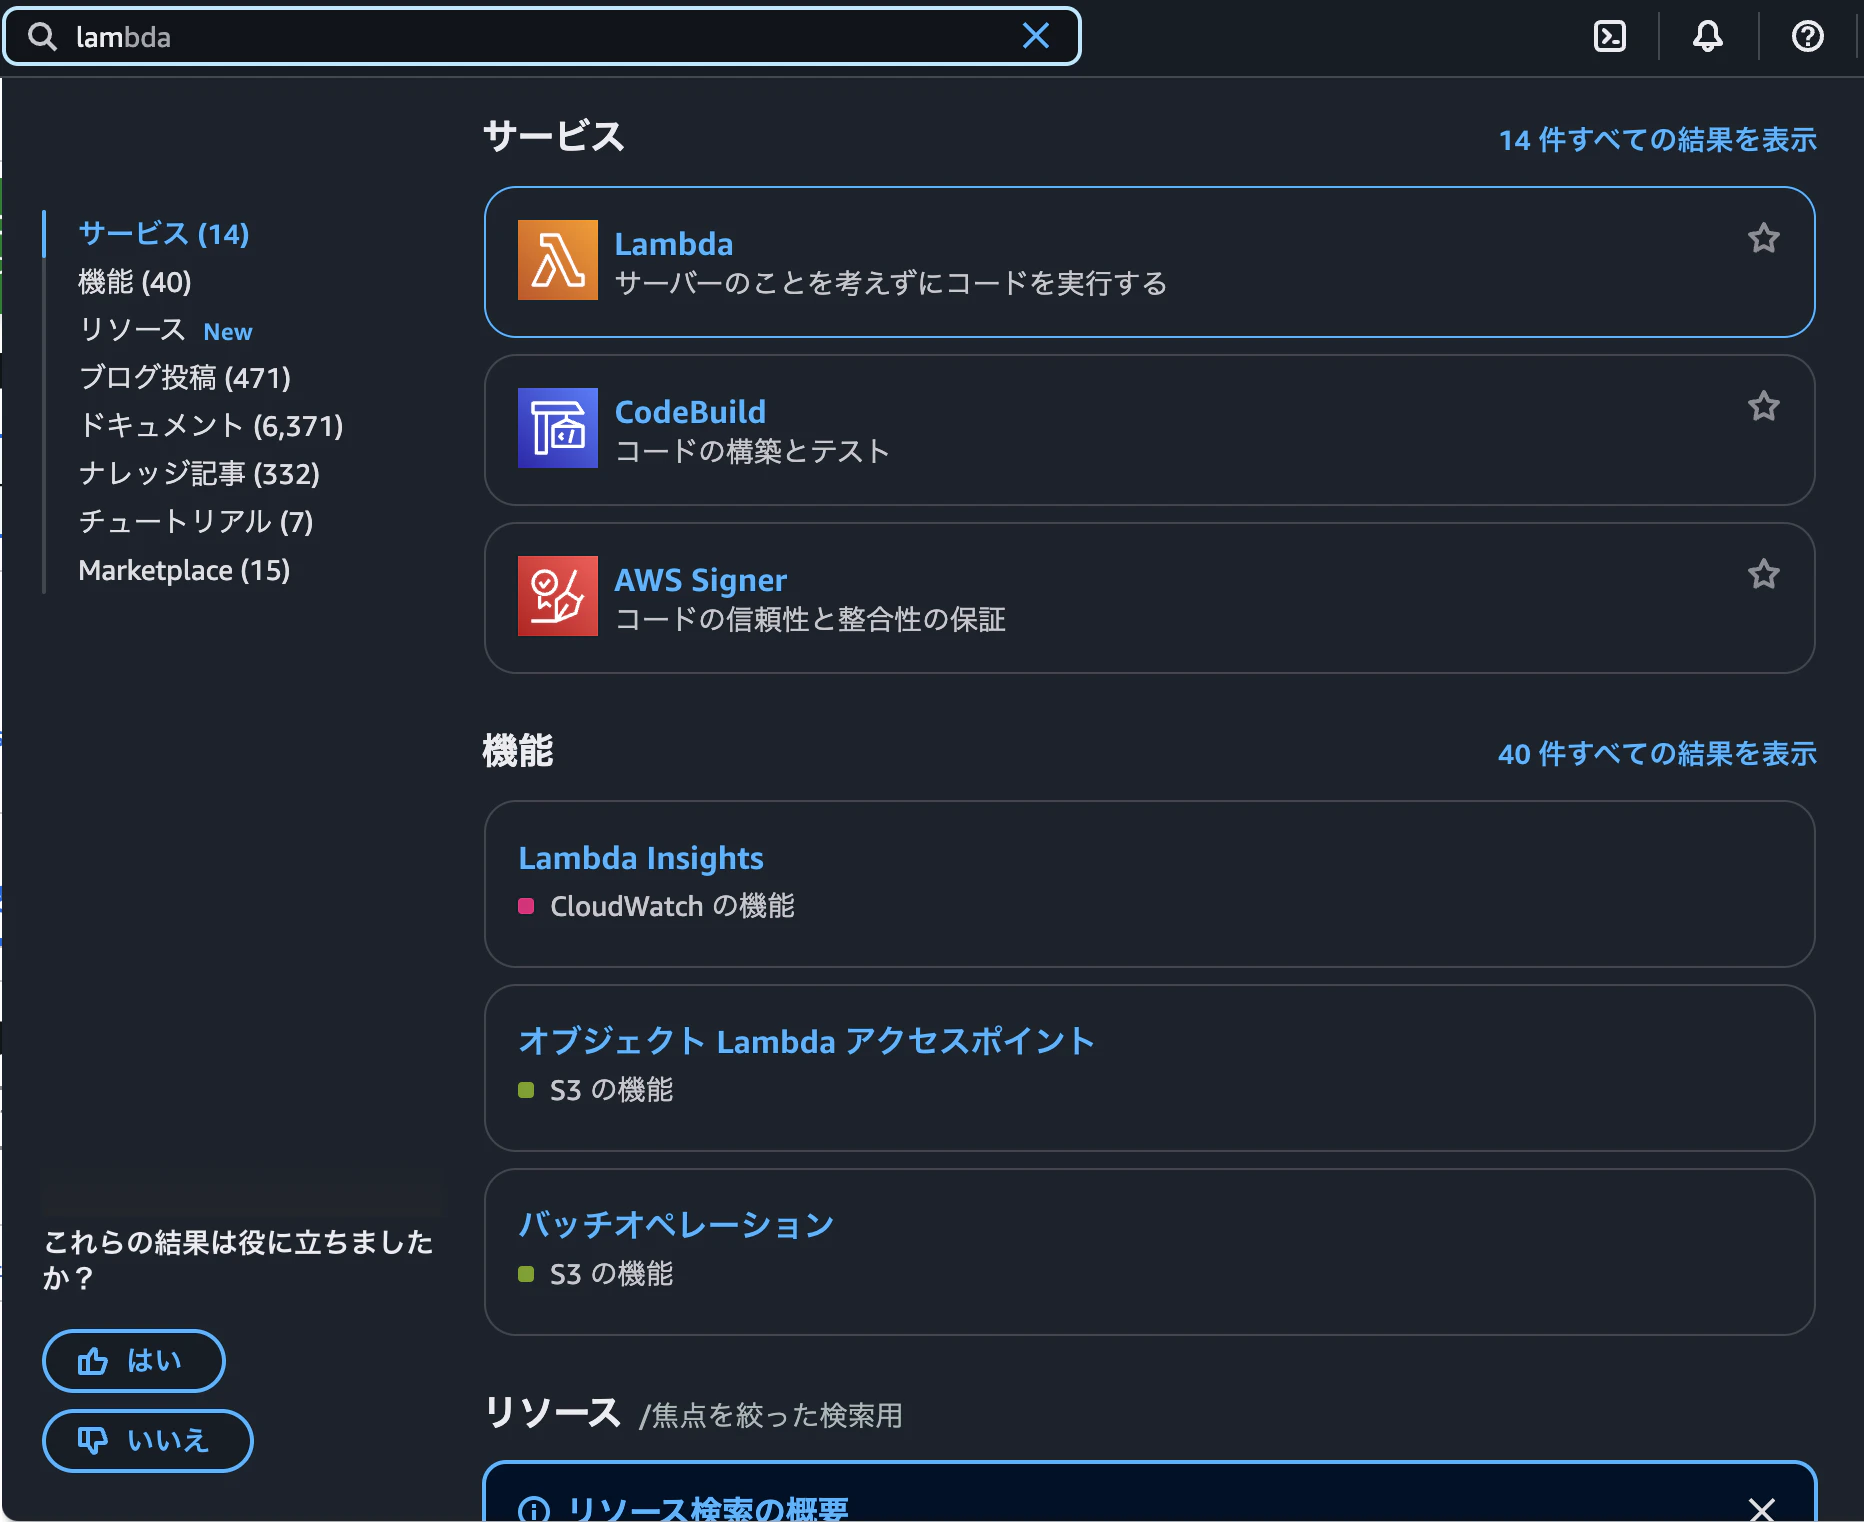Open the Lambda Insights feature
The height and width of the screenshot is (1522, 1864).
pos(641,858)
